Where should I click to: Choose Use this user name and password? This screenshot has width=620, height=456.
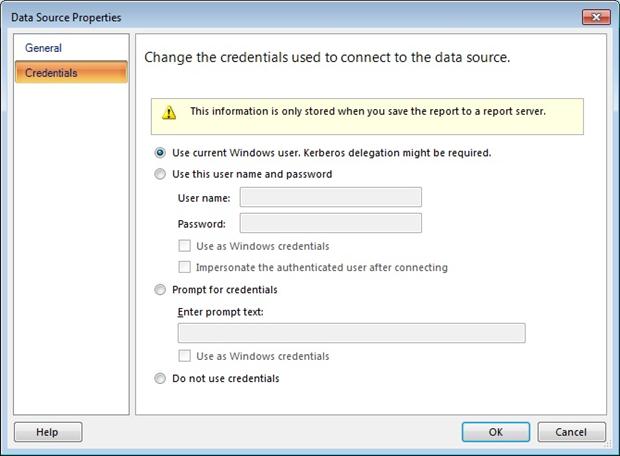(160, 174)
